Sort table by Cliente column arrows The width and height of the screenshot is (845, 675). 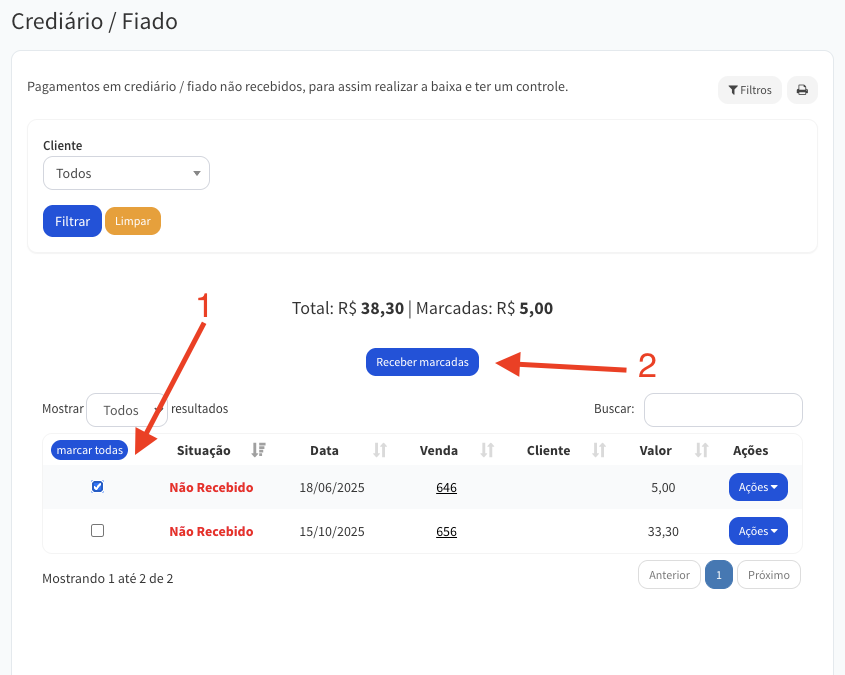[x=600, y=450]
